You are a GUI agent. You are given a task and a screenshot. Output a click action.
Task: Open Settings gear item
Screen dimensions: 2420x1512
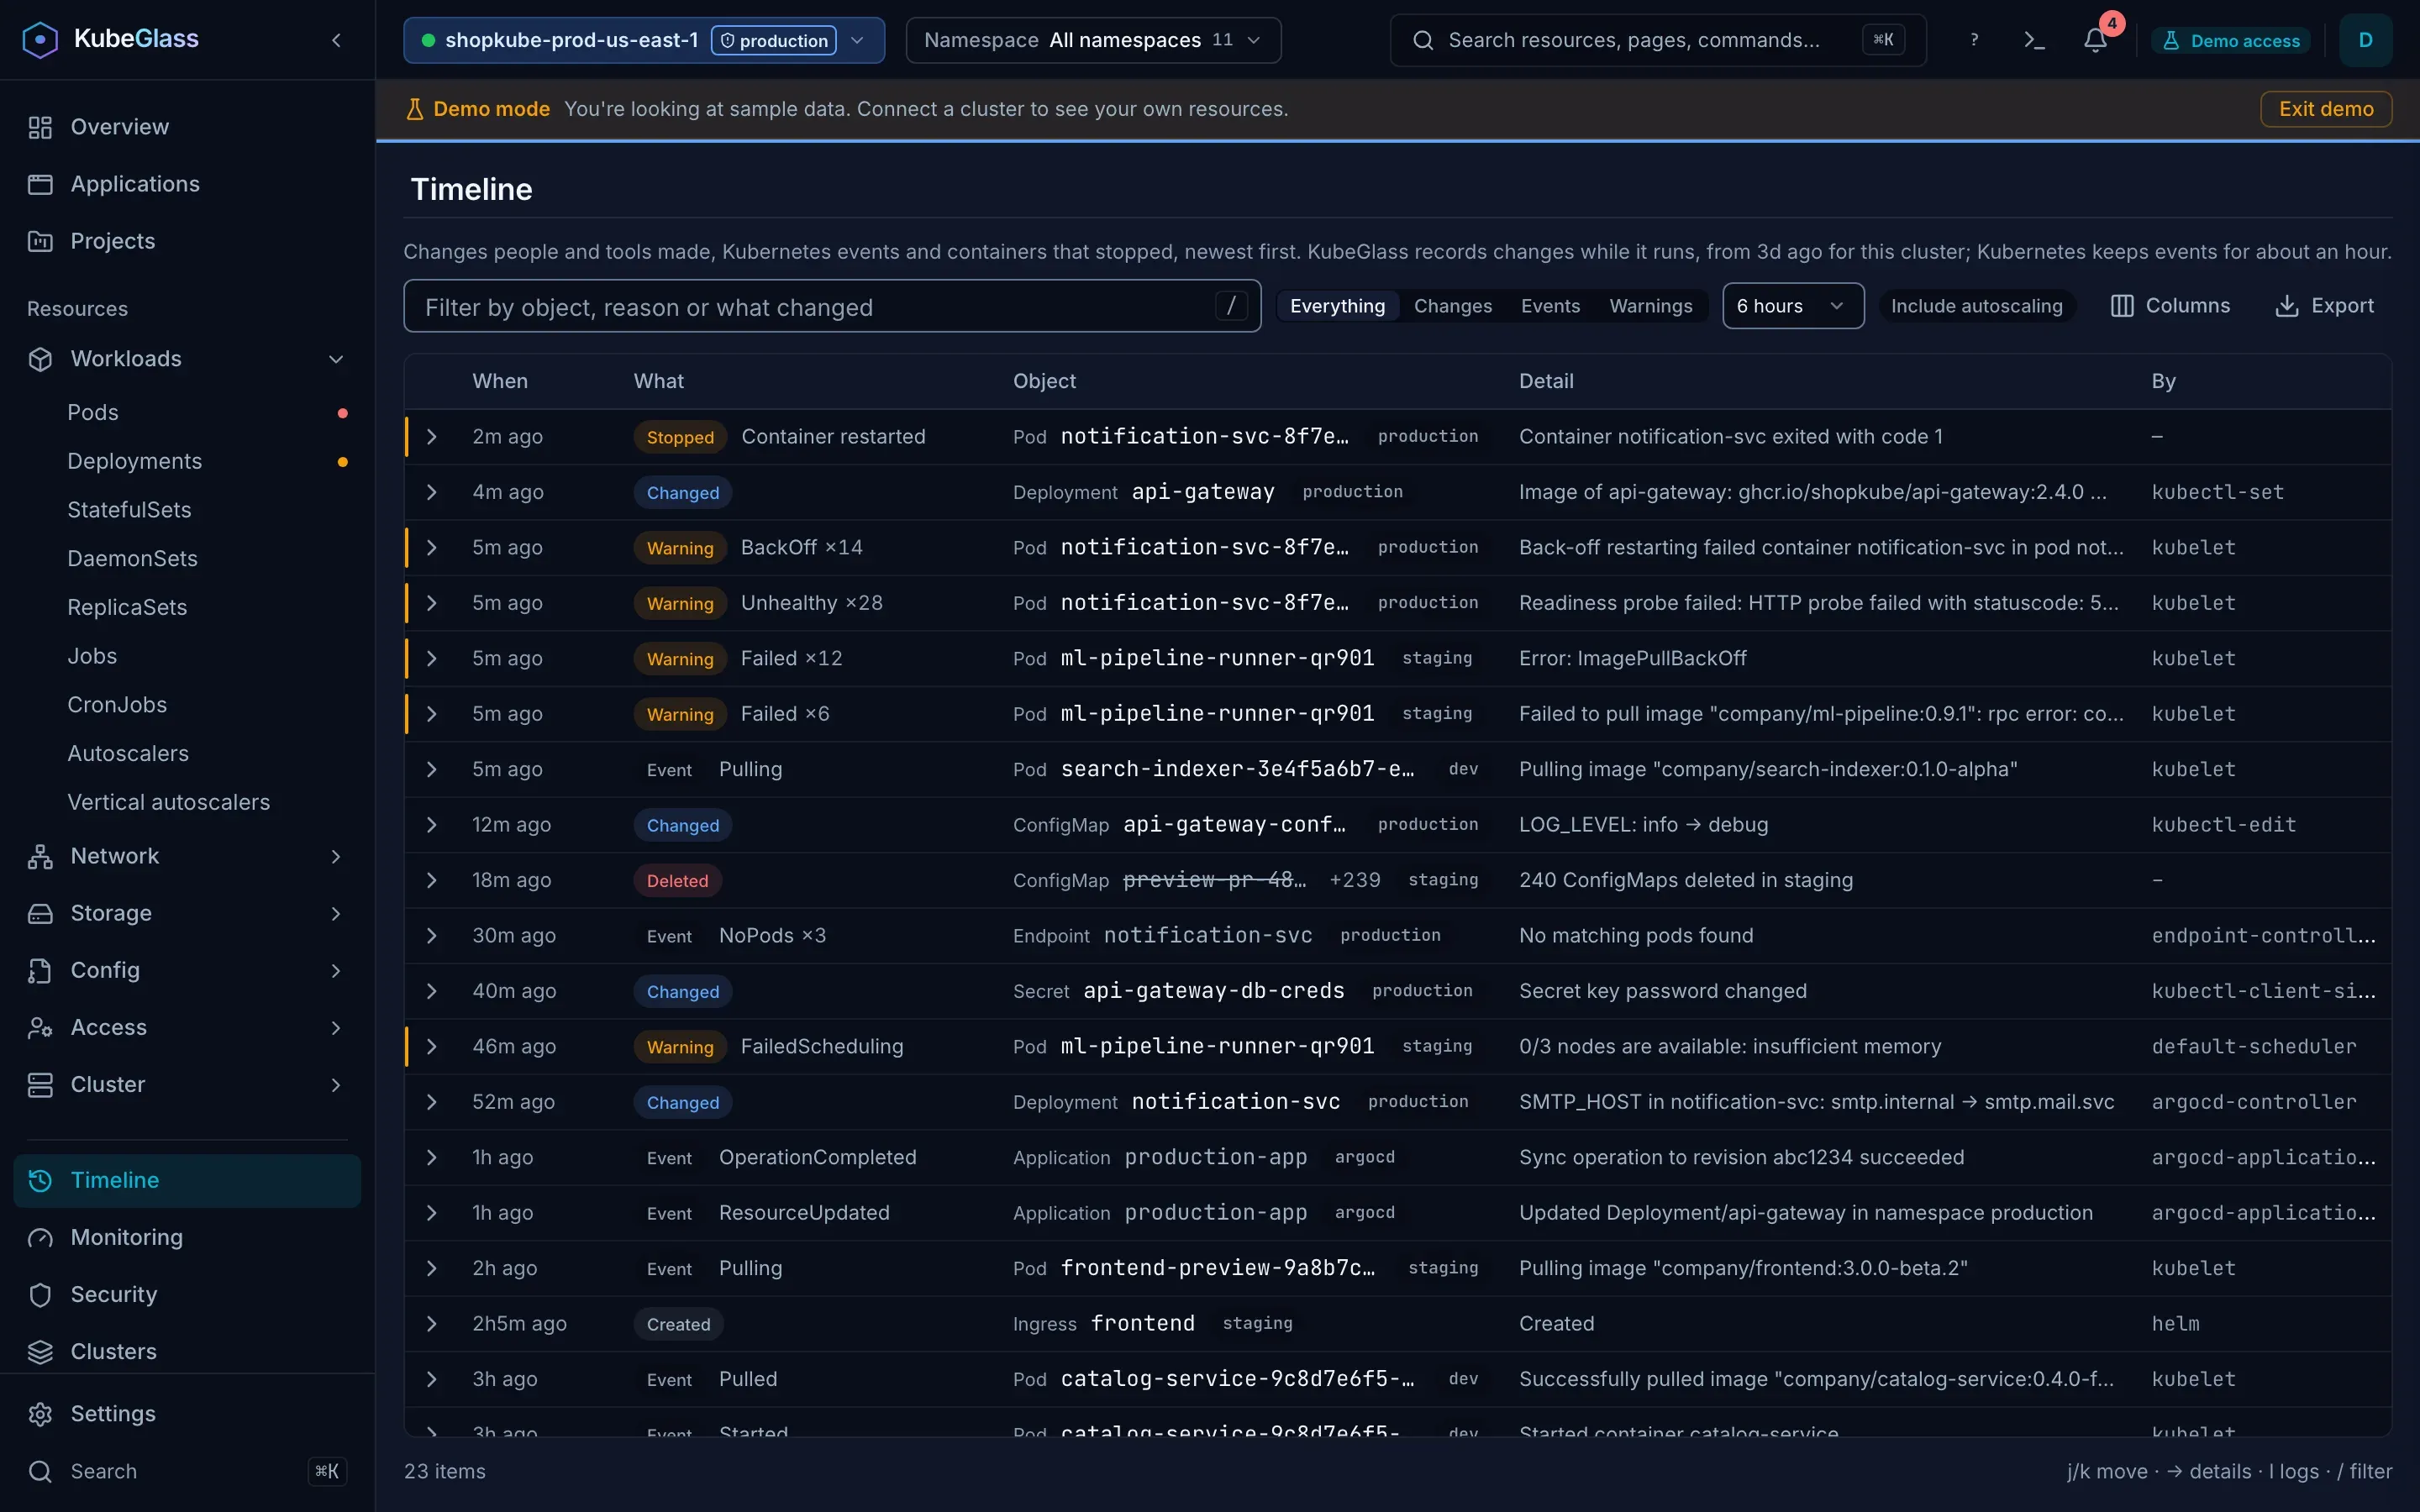click(x=187, y=1413)
